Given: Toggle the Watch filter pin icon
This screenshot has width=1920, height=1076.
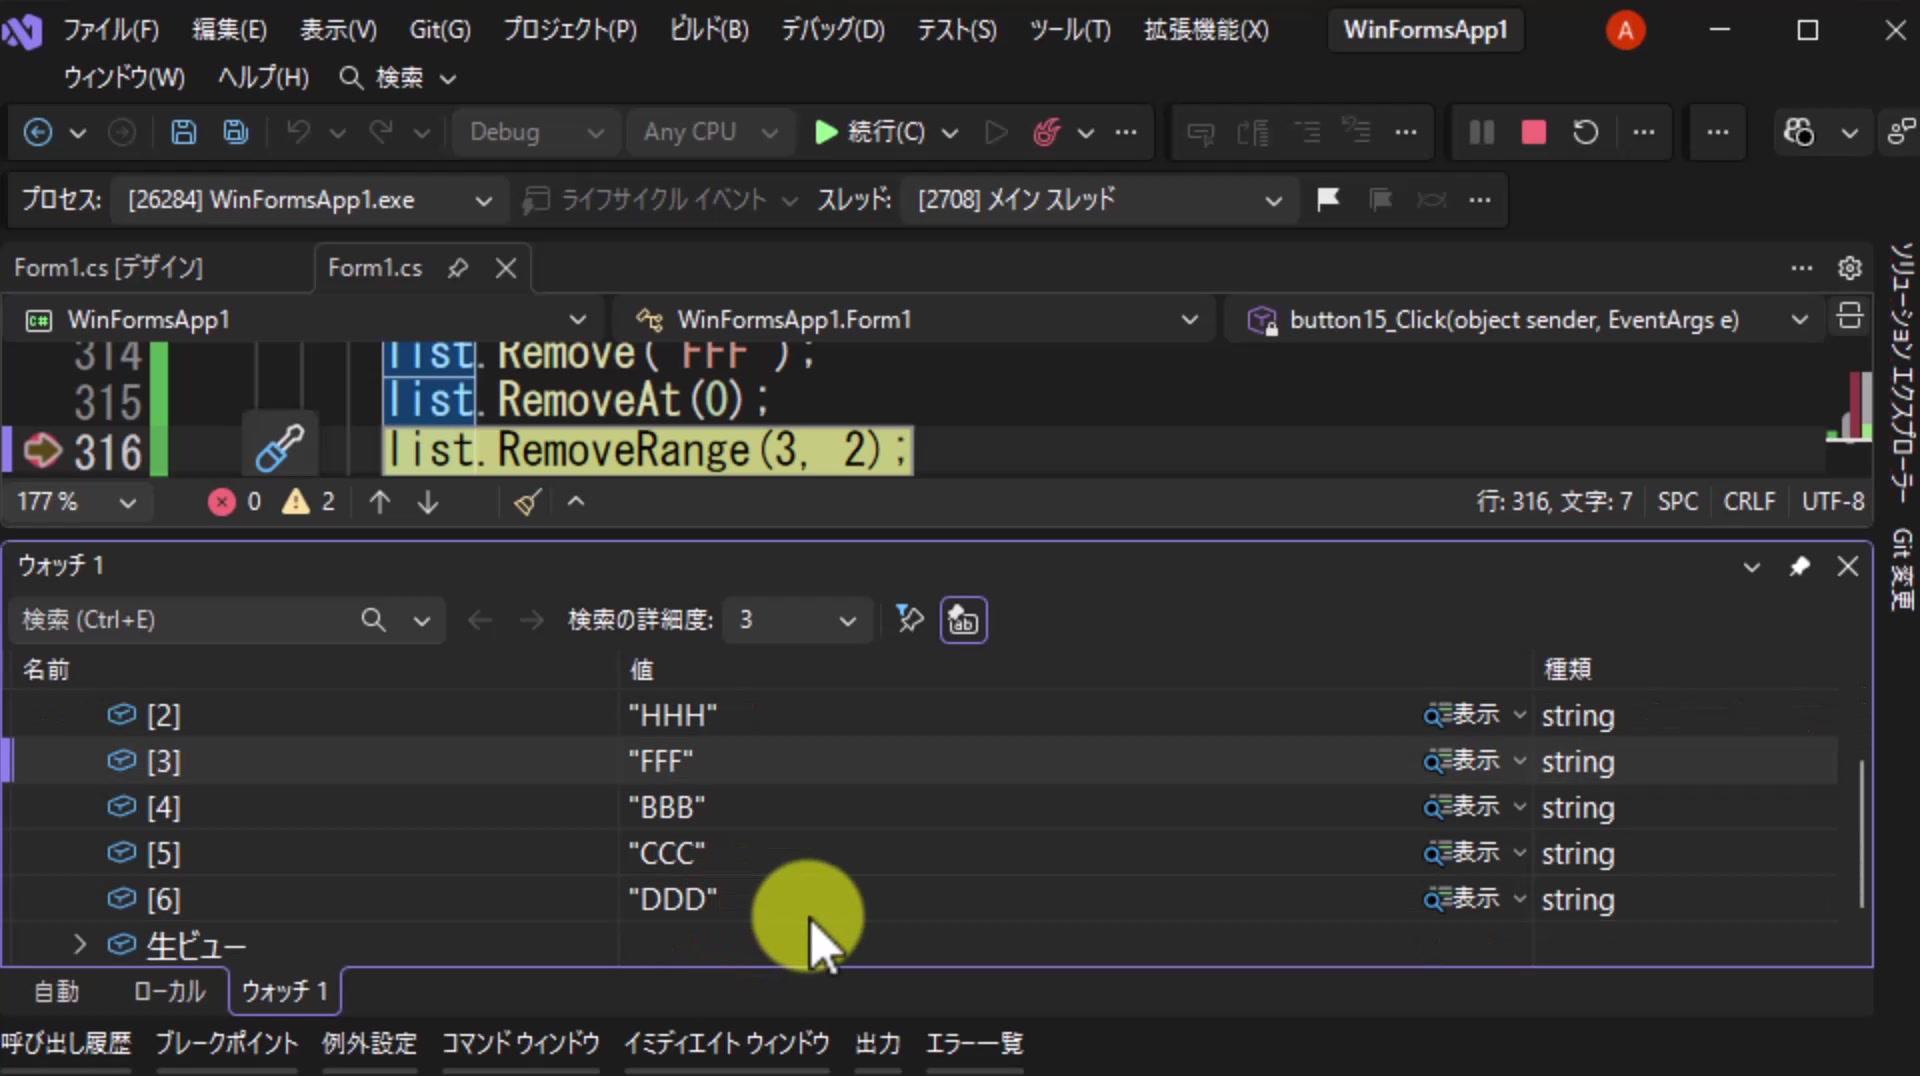Looking at the screenshot, I should 909,619.
